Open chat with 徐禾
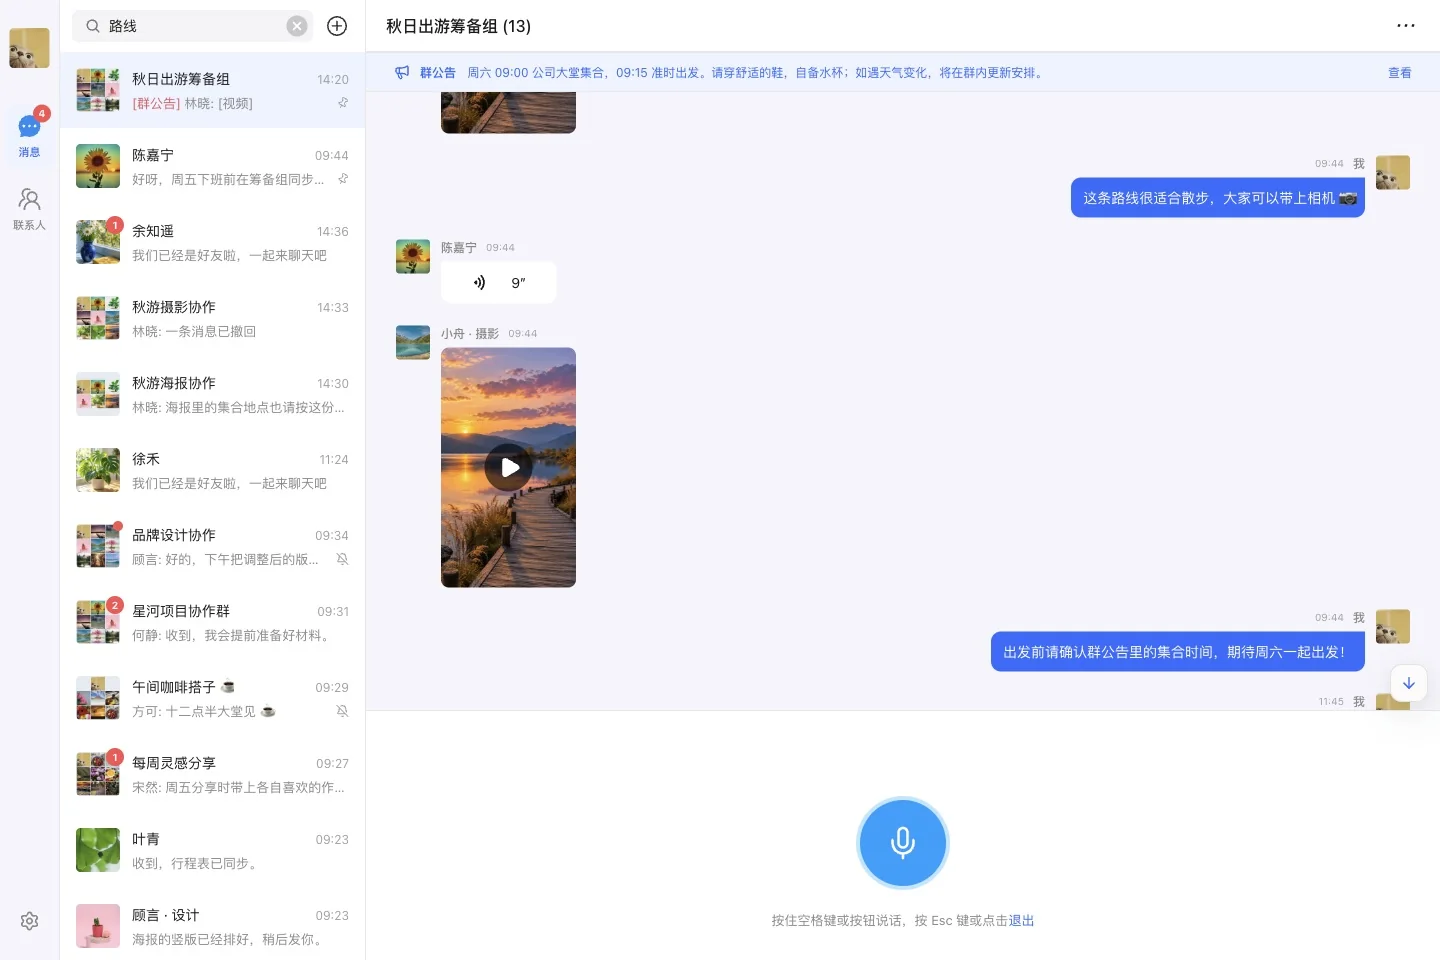 click(x=212, y=470)
